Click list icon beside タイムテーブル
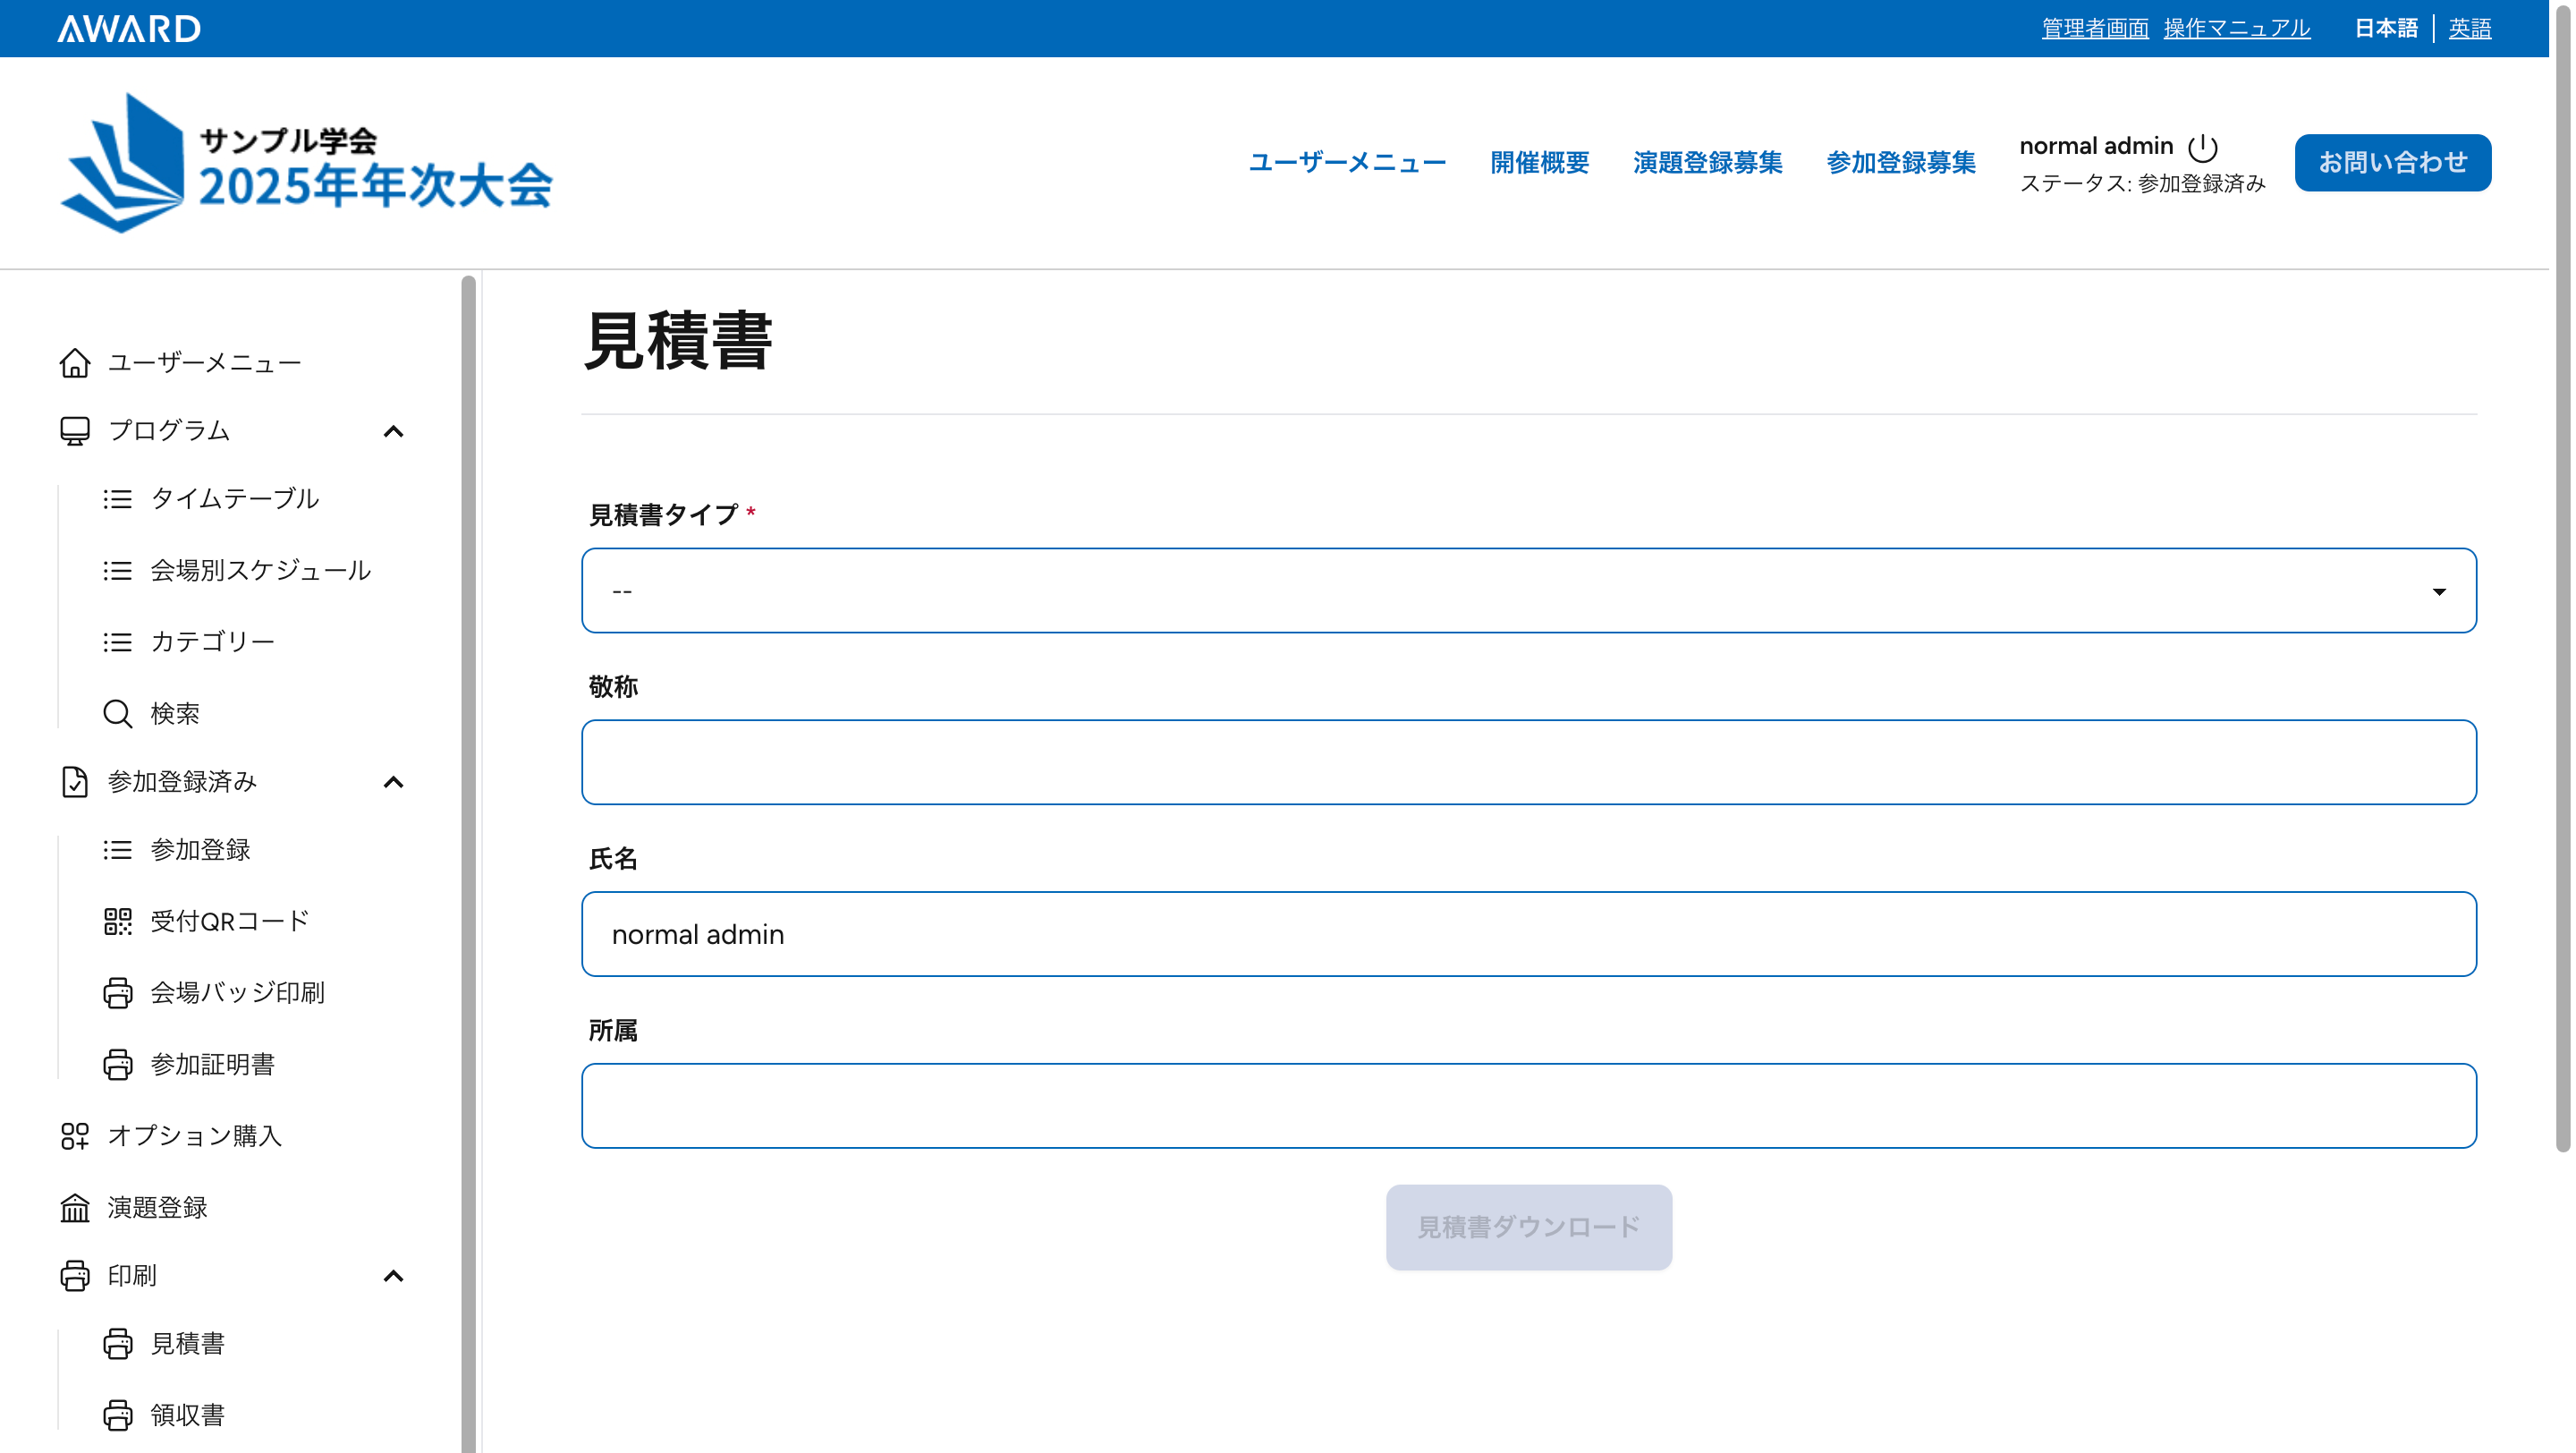2576x1453 pixels. pyautogui.click(x=118, y=499)
